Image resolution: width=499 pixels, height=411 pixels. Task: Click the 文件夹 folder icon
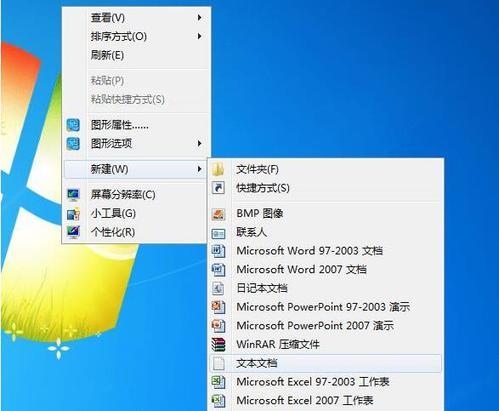[x=218, y=169]
